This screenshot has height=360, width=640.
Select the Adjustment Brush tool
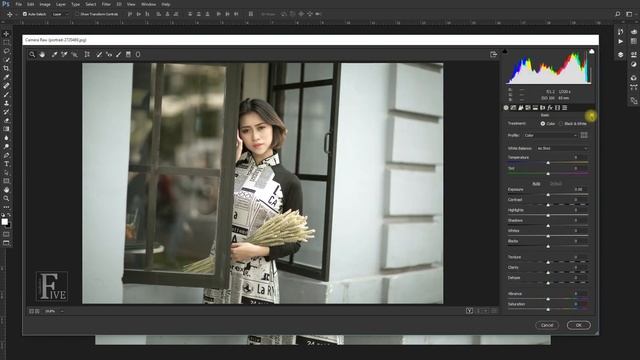pyautogui.click(x=119, y=54)
